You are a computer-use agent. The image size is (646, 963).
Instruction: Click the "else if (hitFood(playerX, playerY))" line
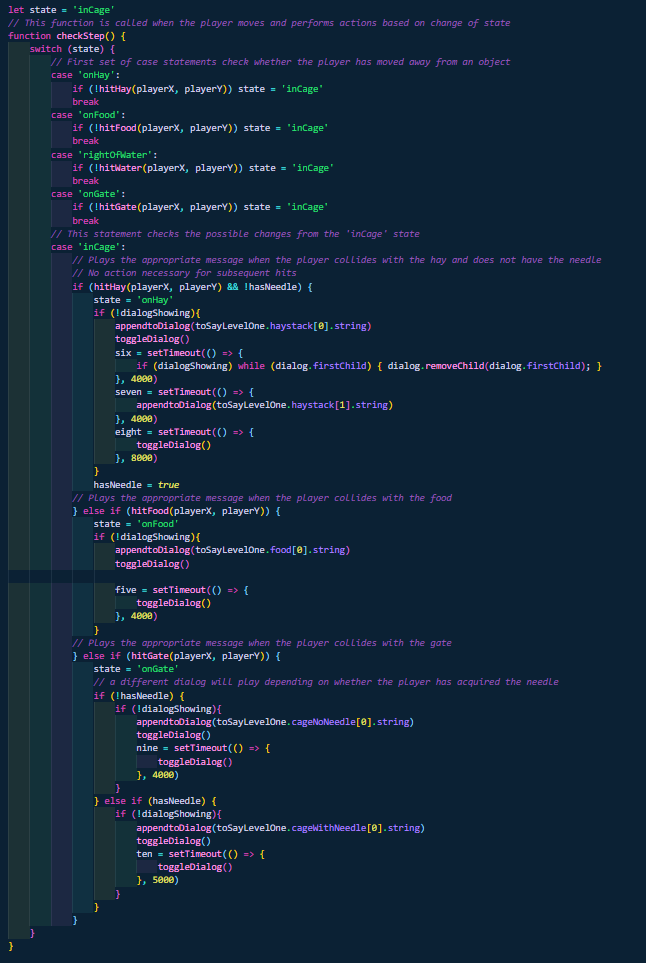point(176,511)
